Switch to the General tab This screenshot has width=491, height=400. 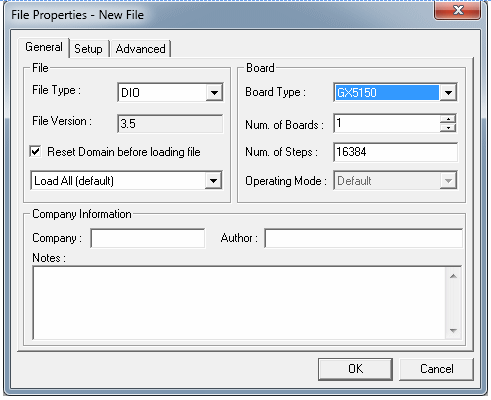click(44, 47)
